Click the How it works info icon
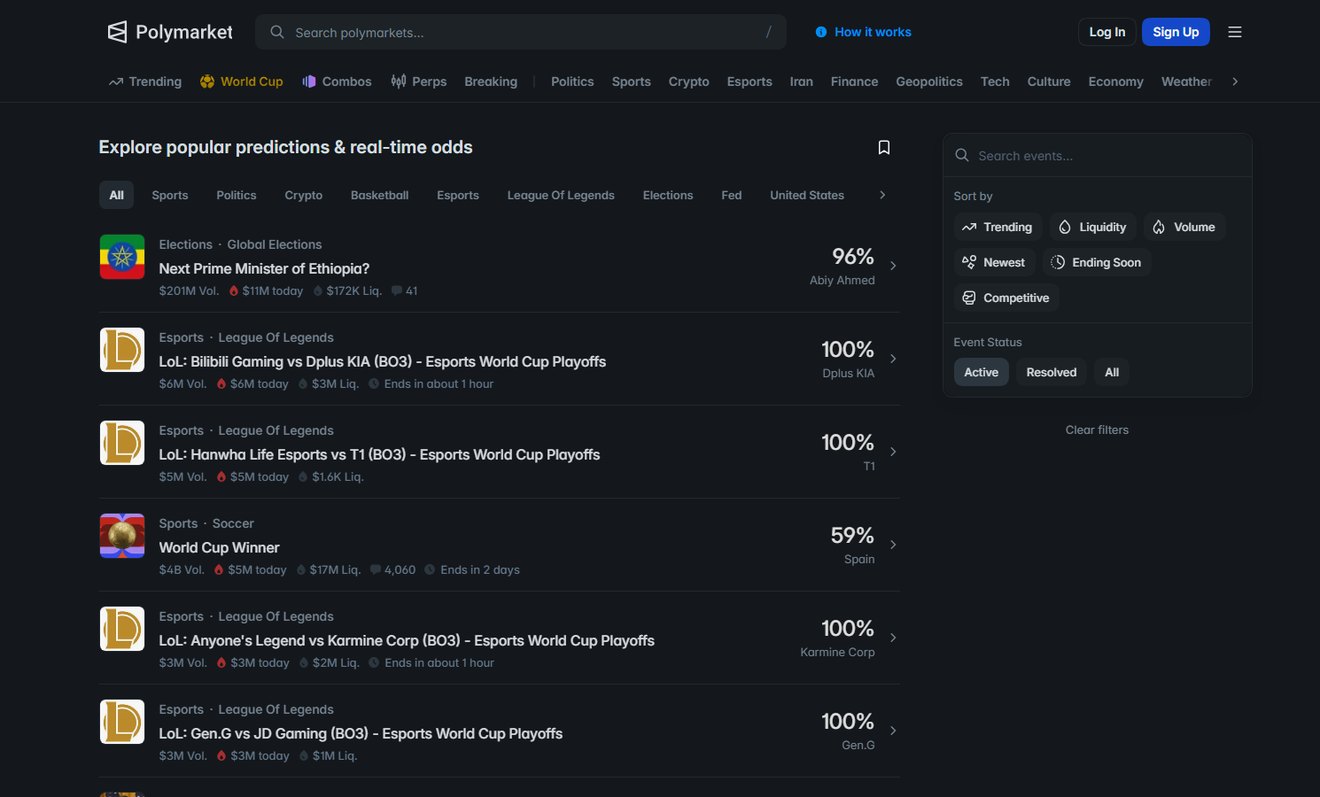1320x797 pixels. (x=821, y=32)
